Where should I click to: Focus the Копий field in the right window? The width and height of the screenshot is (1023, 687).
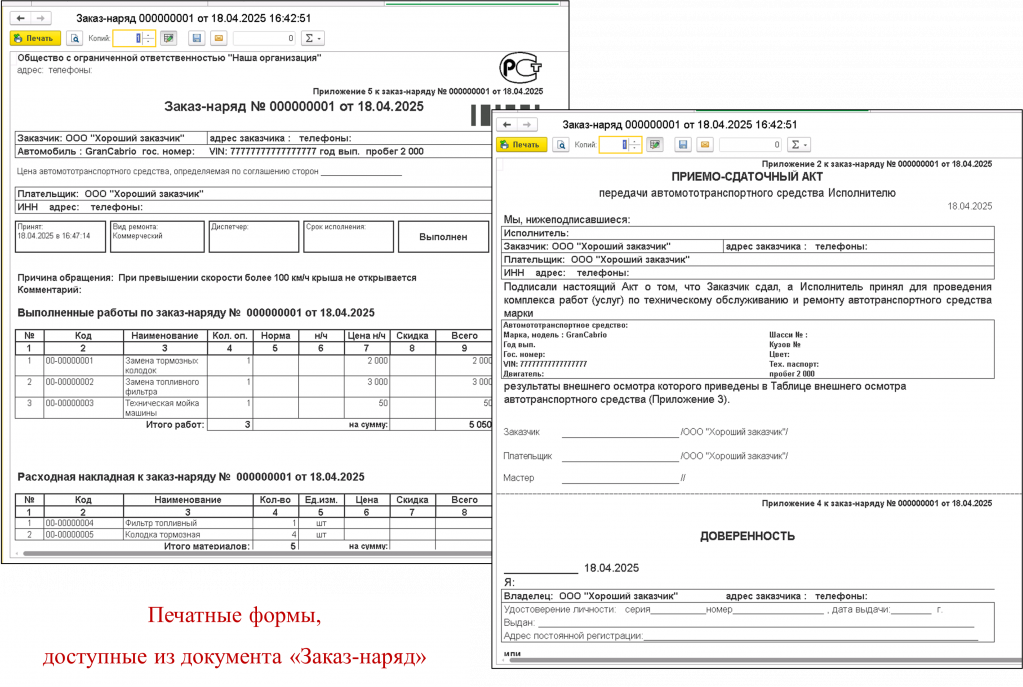pyautogui.click(x=614, y=145)
